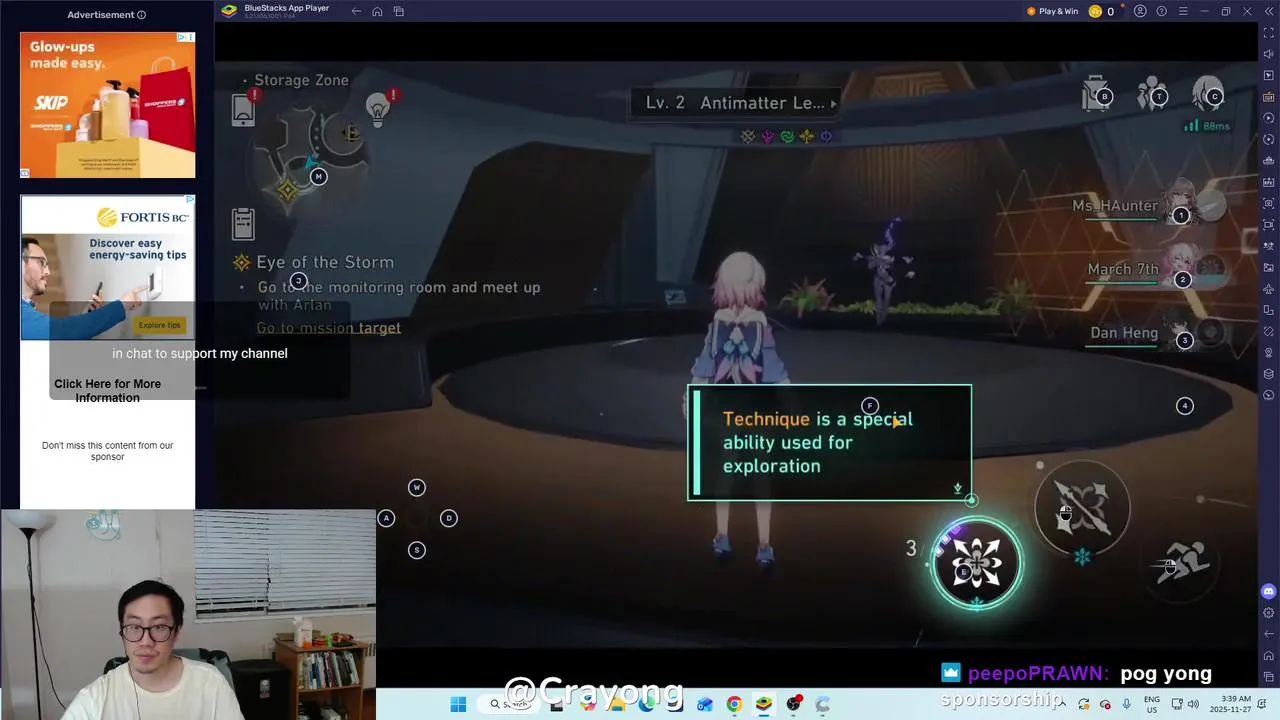Tap the basic attack button

pos(1082,508)
